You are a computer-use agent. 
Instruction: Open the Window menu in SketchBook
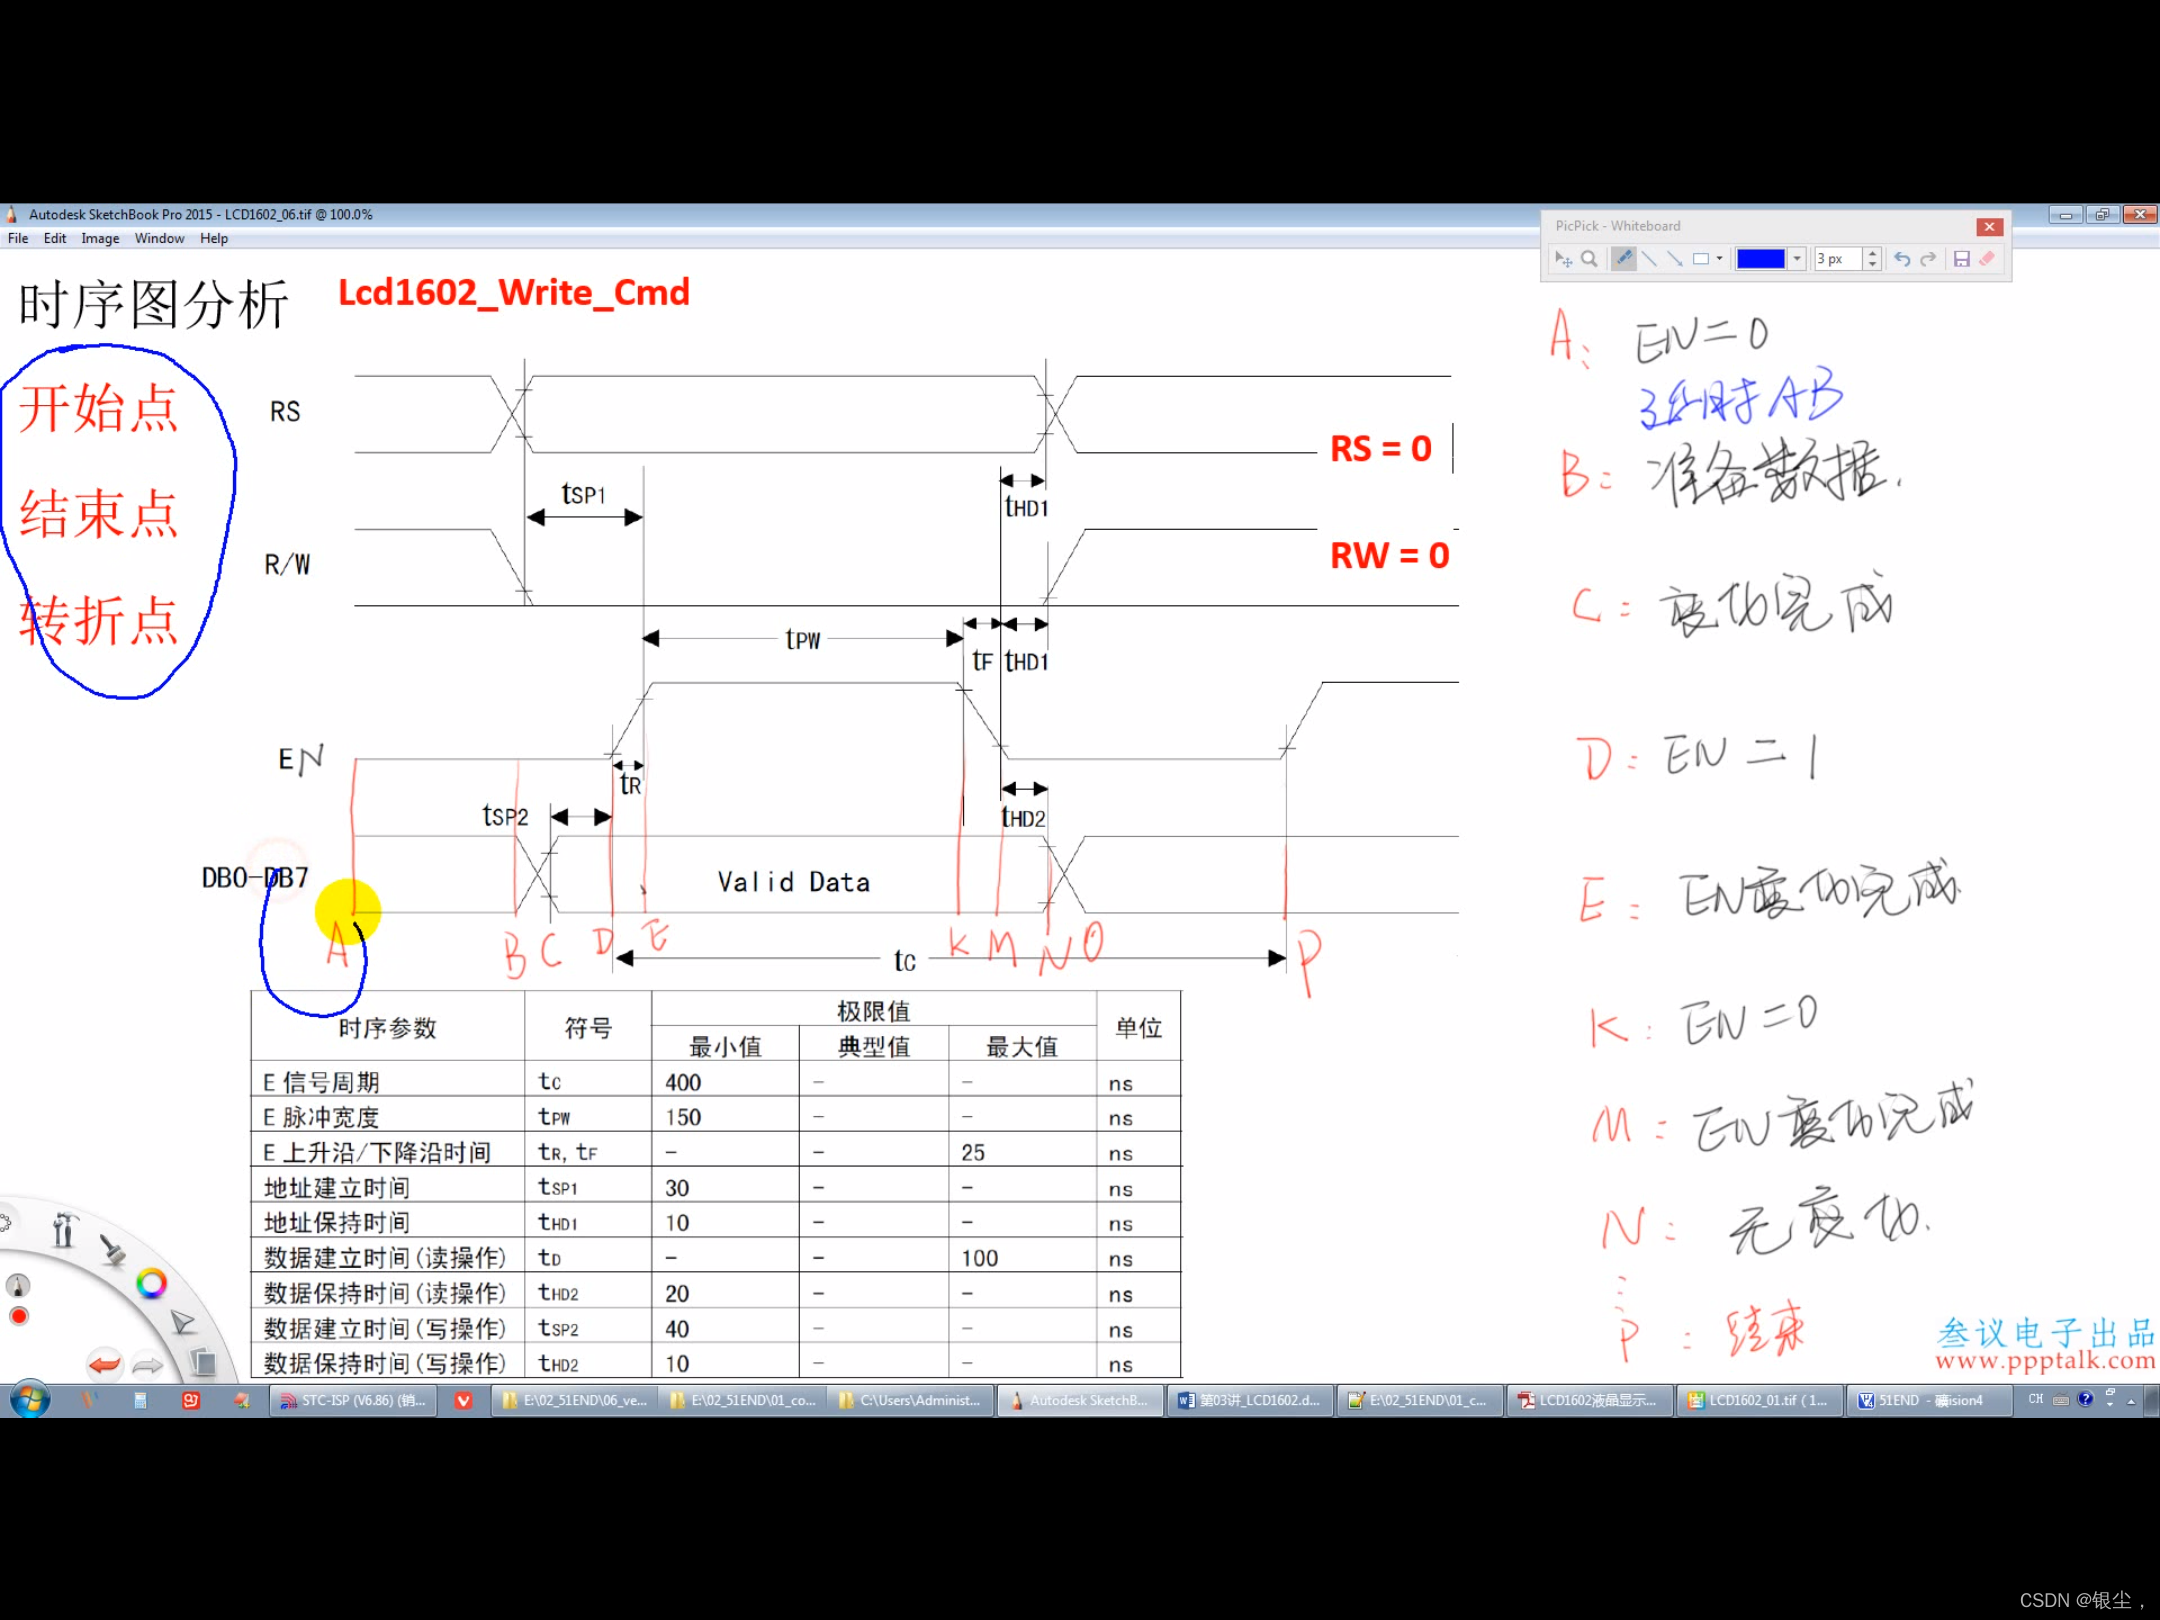click(160, 238)
